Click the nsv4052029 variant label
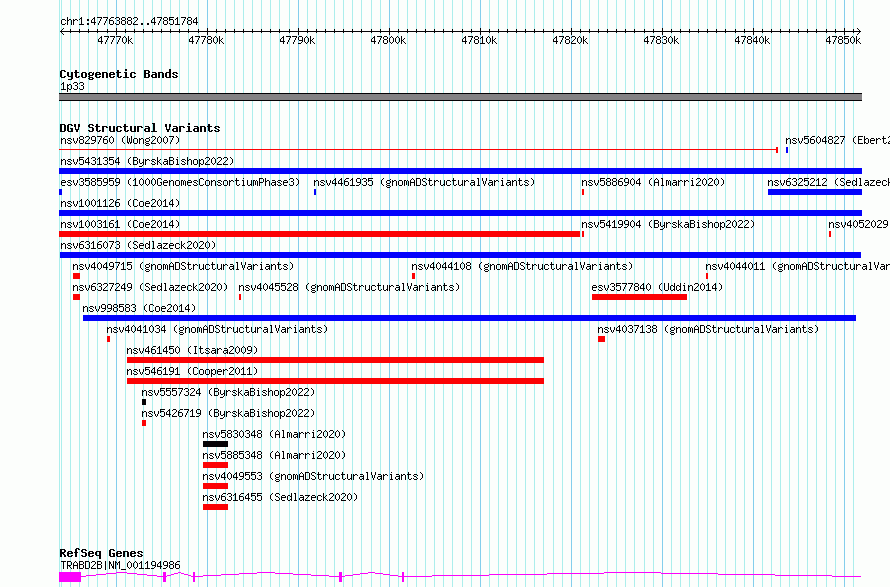Viewport: 890px width, 587px height. 858,224
